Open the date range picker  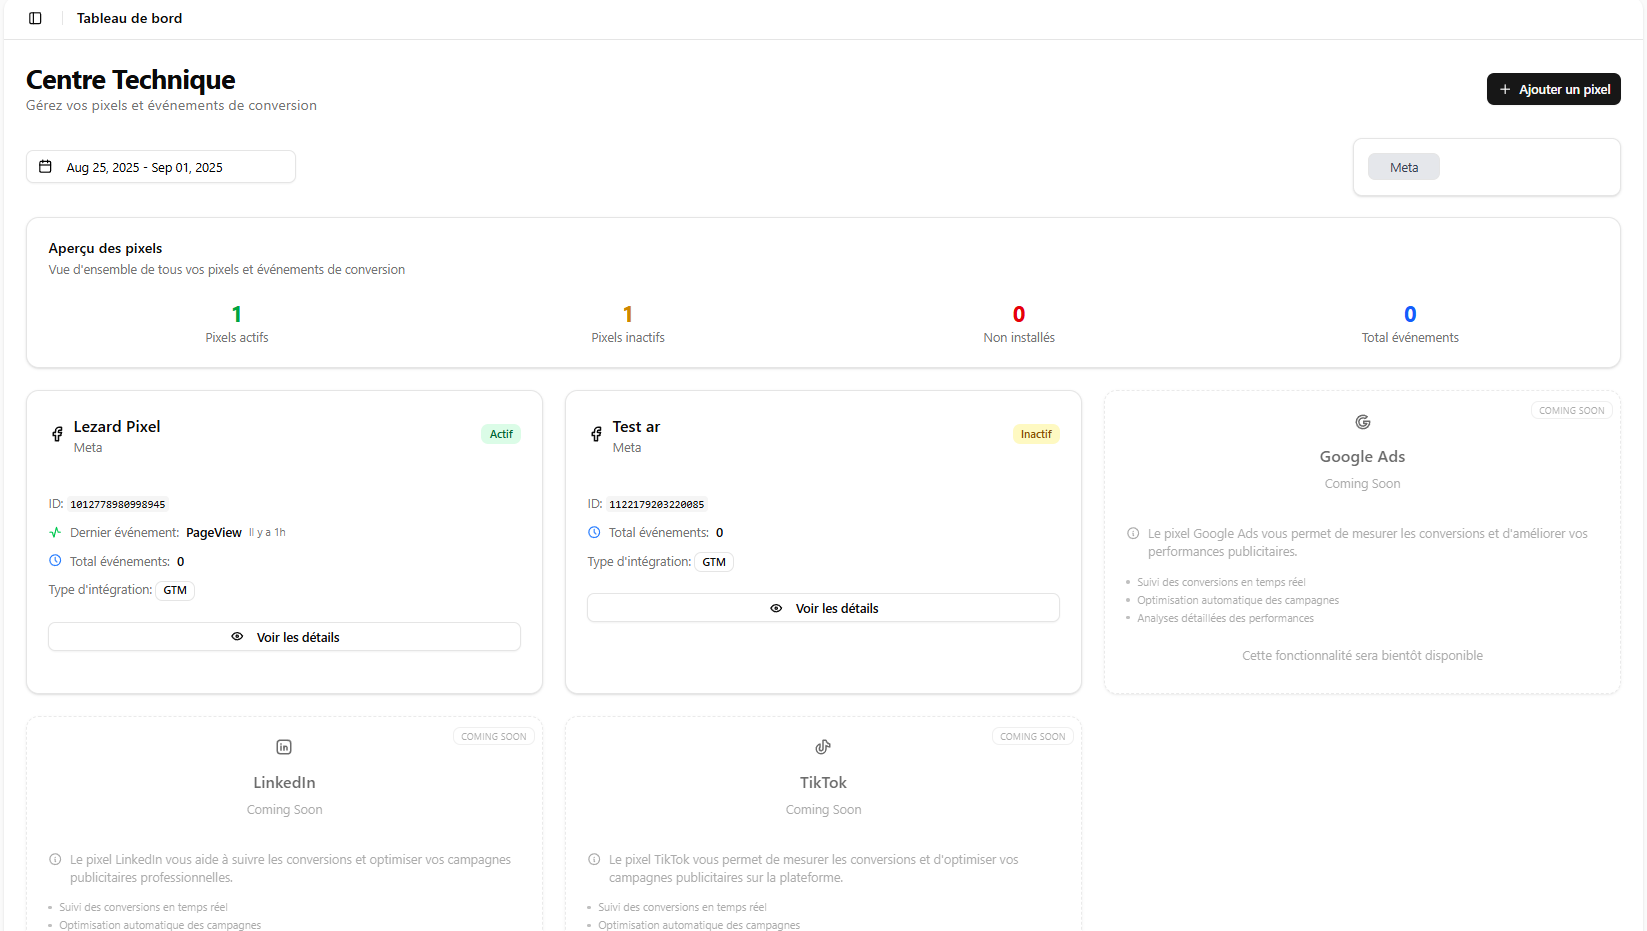(x=161, y=167)
